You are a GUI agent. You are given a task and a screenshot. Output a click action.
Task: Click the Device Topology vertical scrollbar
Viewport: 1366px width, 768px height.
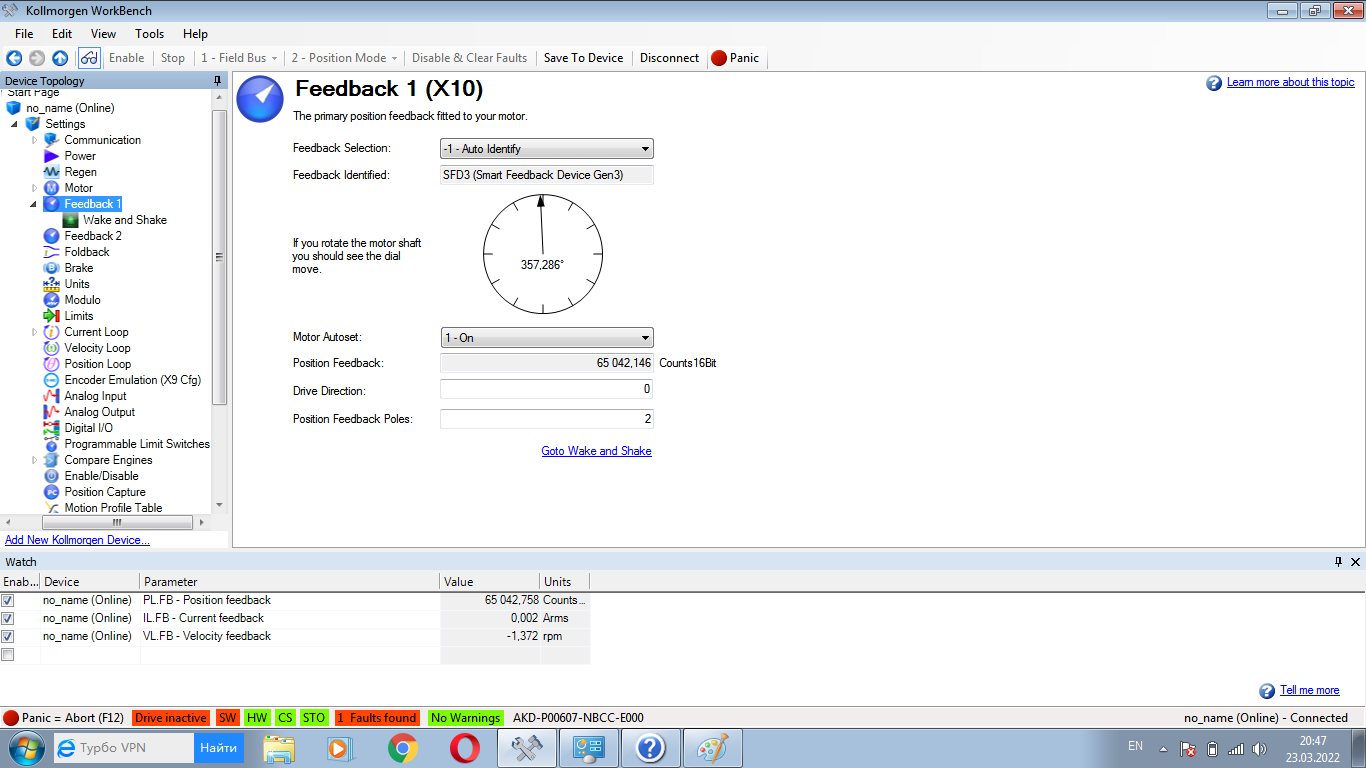tap(220, 256)
